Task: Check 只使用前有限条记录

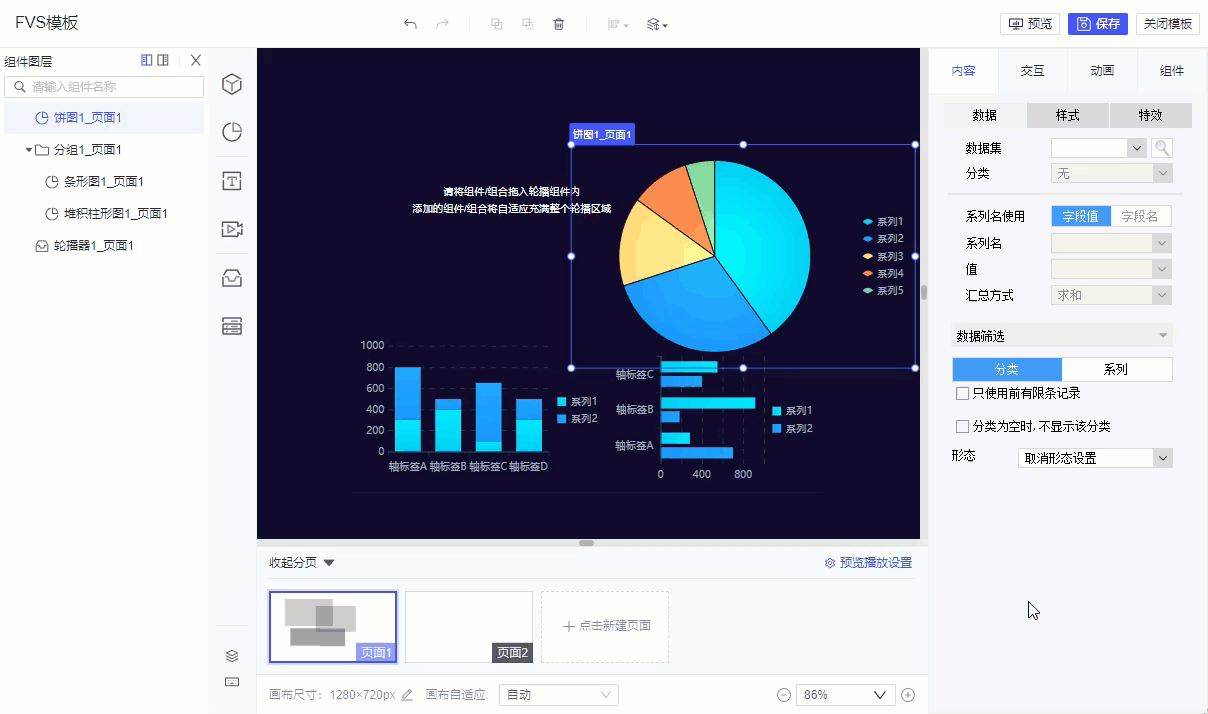Action: 962,394
